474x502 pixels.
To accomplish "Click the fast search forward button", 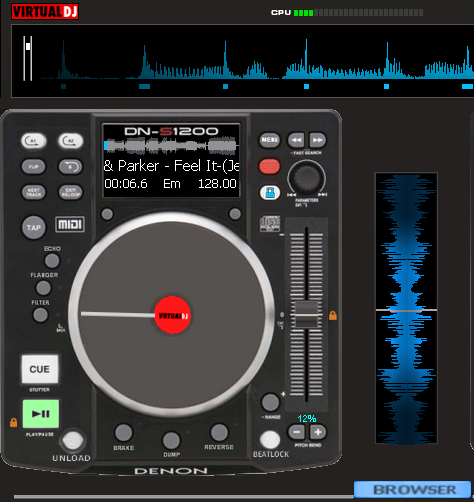I will tap(317, 140).
